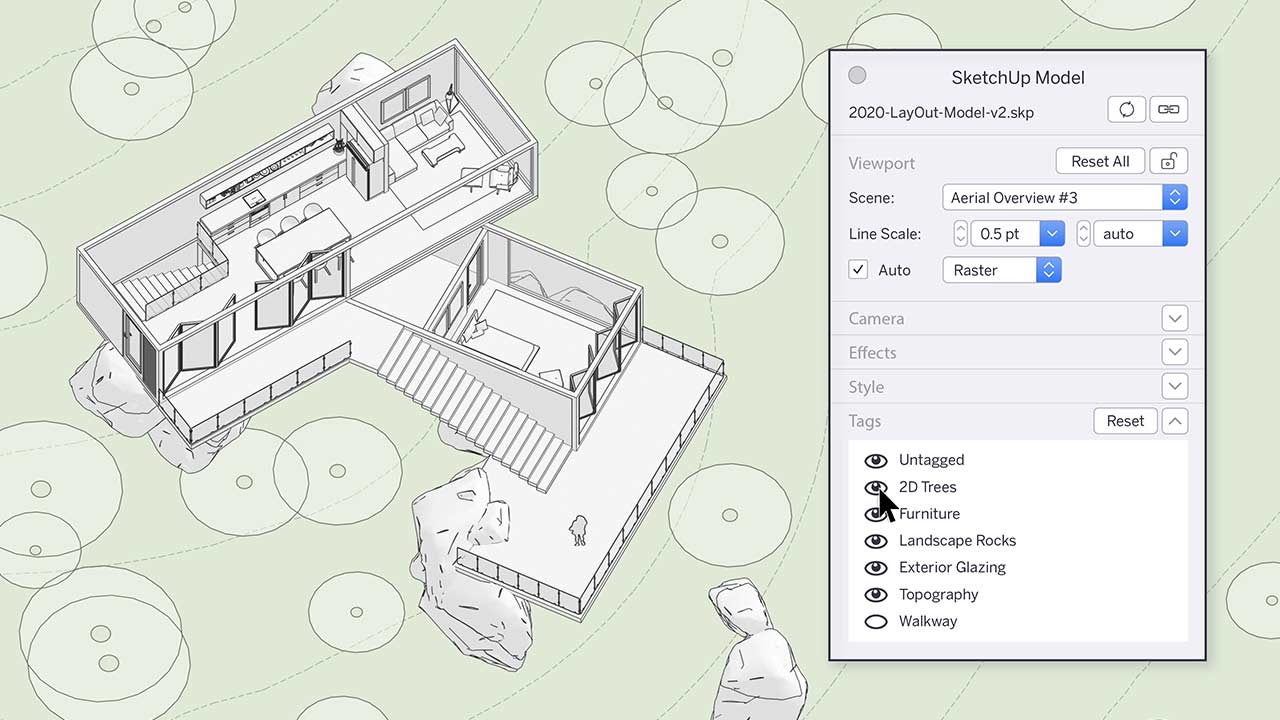Expand the Effects section
This screenshot has width=1280, height=720.
[1174, 353]
